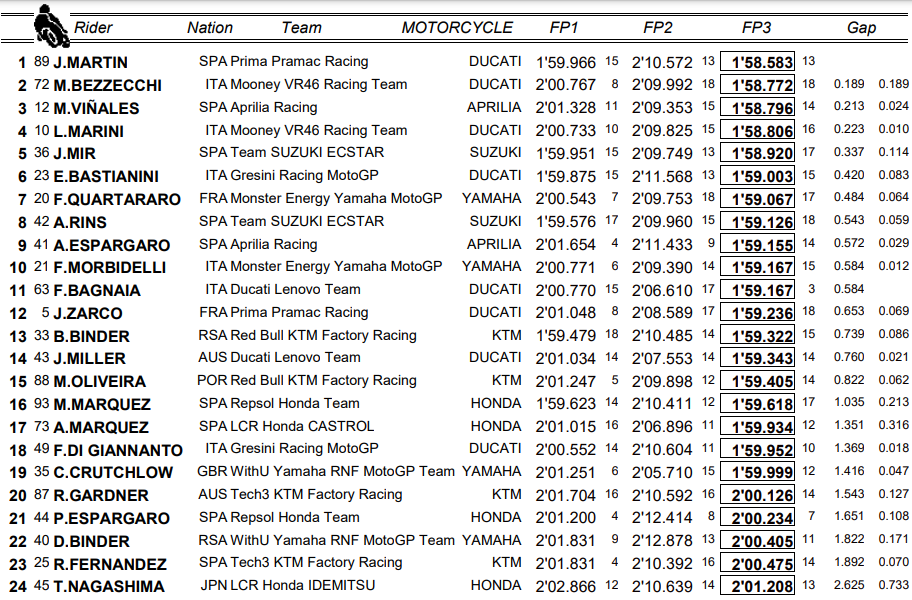Click J.MARTIN's boxed FP3 time 1'58.583
This screenshot has width=912, height=600.
coord(757,62)
